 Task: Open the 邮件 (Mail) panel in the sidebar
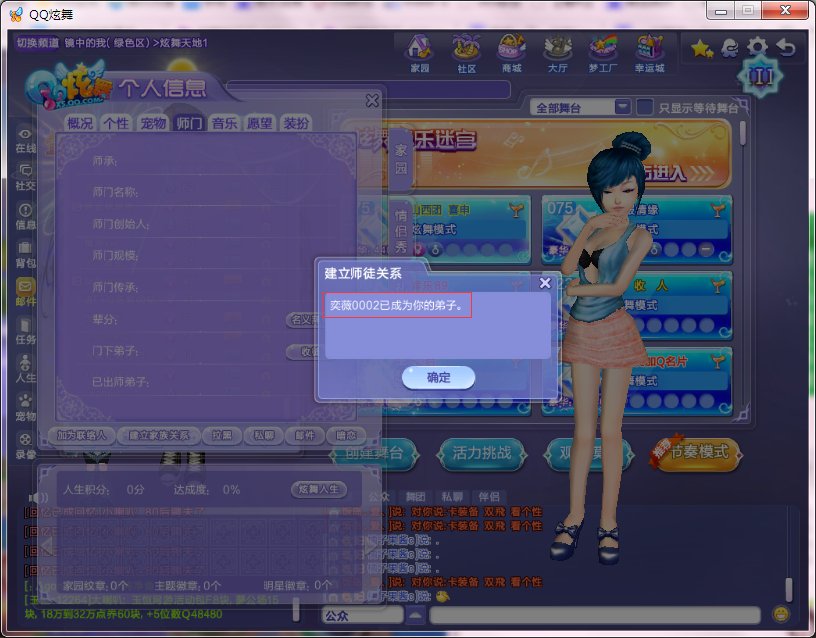(x=24, y=290)
